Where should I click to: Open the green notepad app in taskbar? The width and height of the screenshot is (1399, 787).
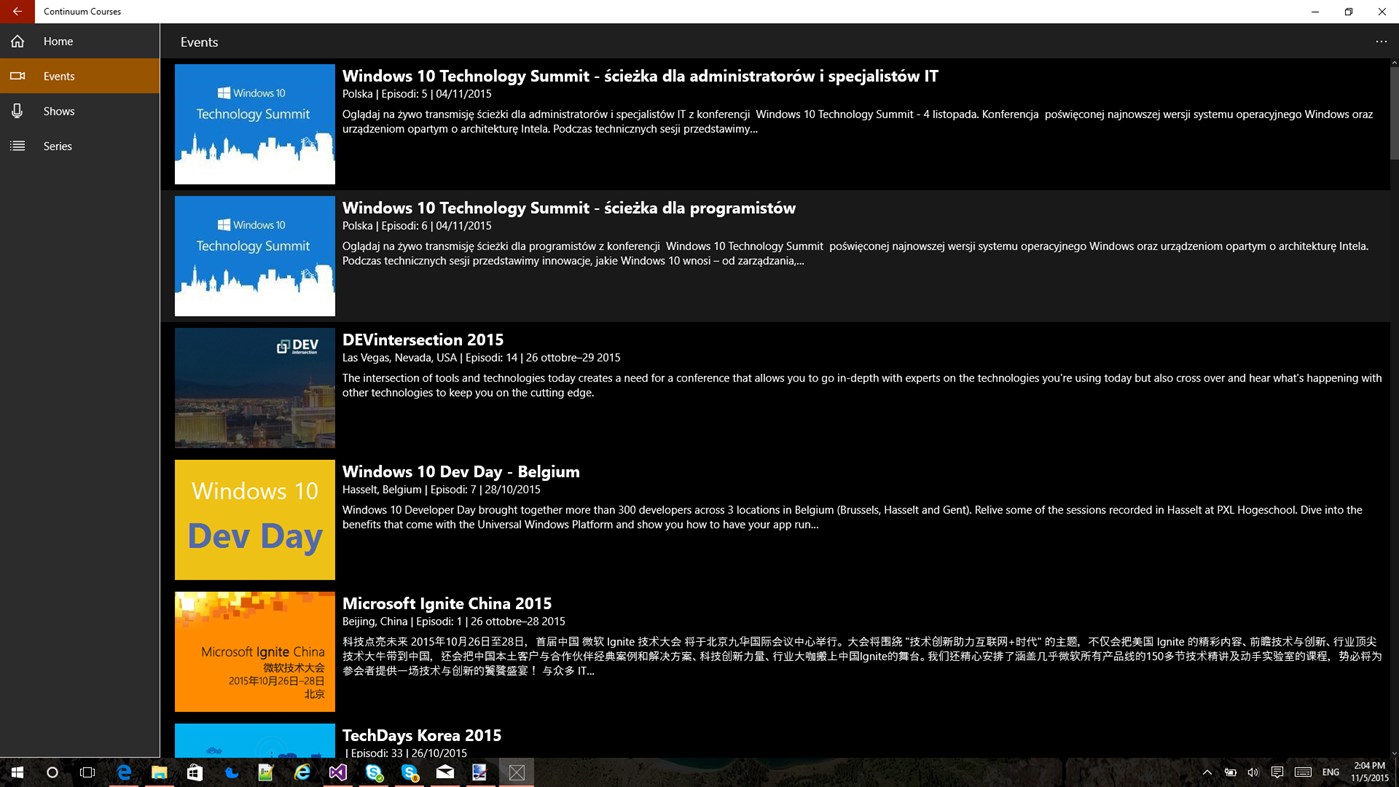(x=266, y=772)
